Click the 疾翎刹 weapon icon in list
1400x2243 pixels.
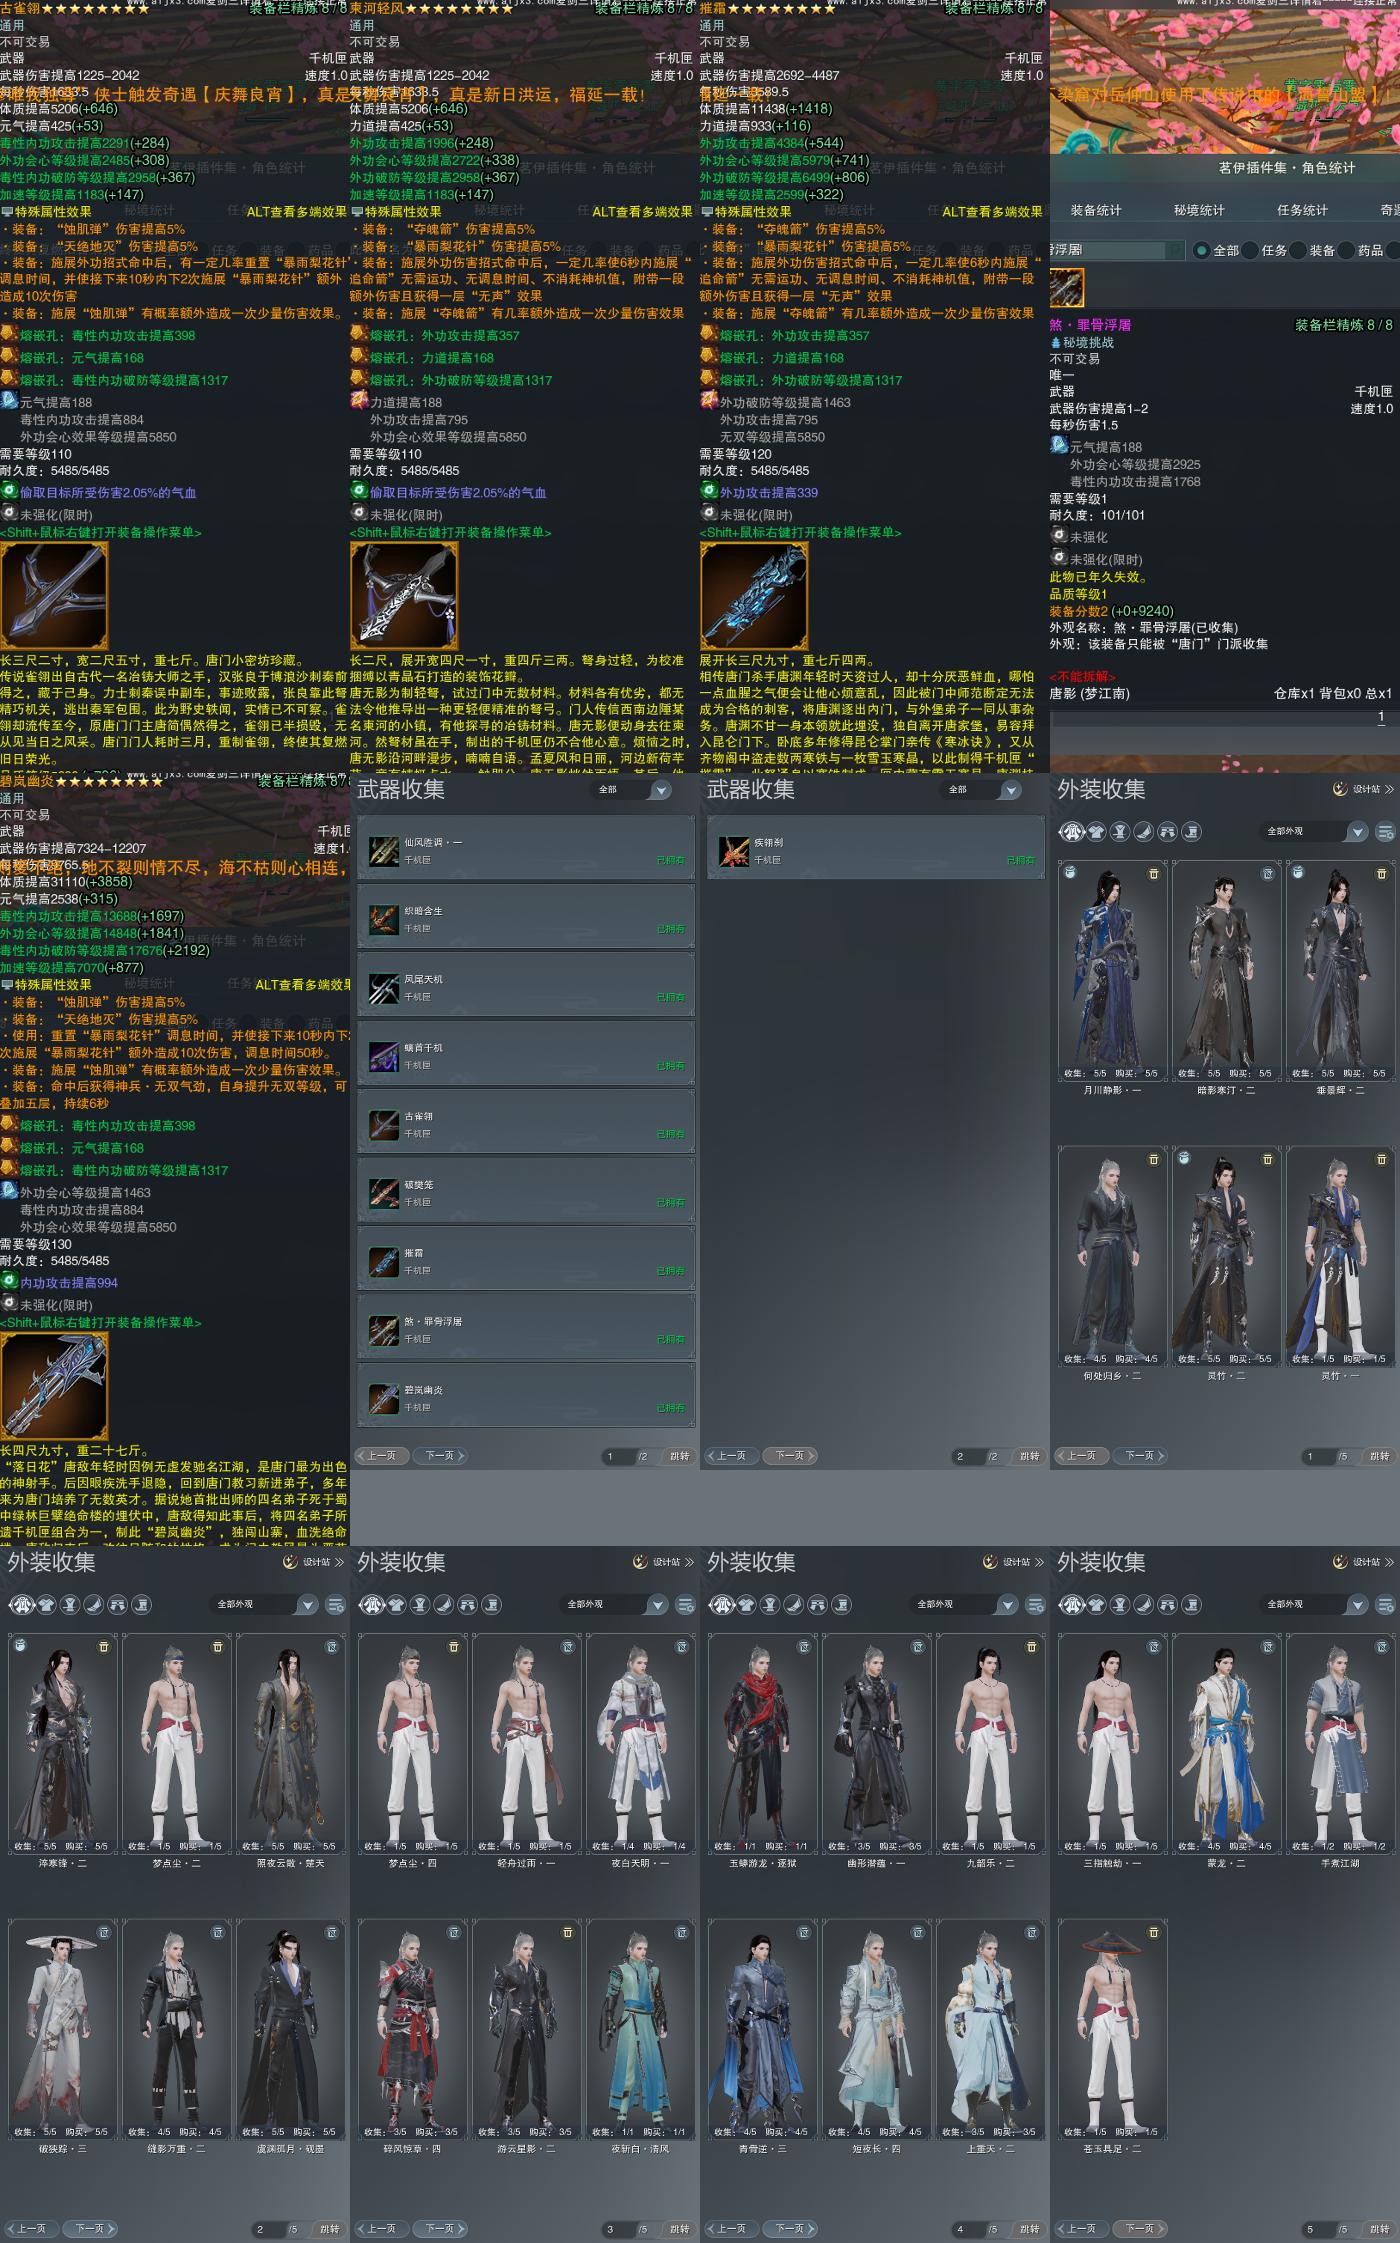point(734,851)
